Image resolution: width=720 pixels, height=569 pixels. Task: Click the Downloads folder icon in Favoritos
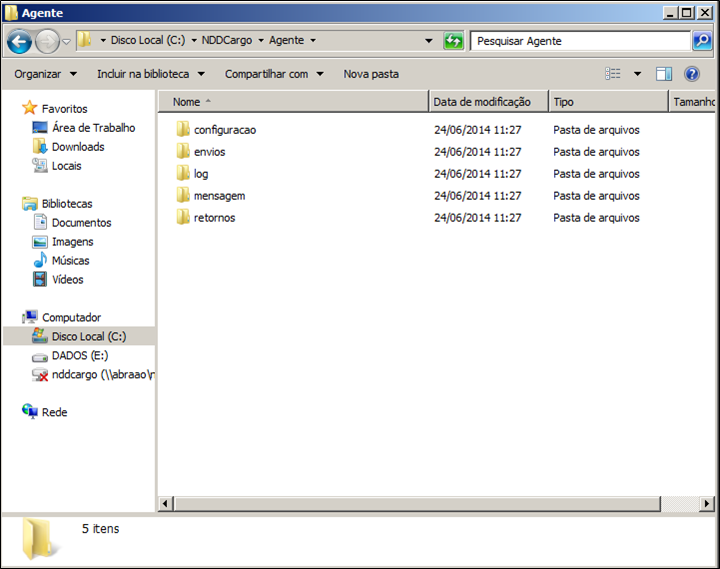click(40, 146)
